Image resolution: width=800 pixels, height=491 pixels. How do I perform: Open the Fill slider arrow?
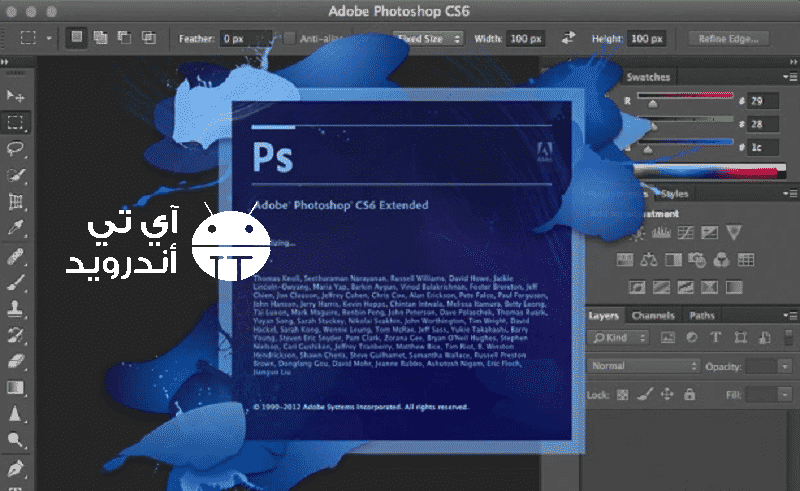tap(785, 395)
